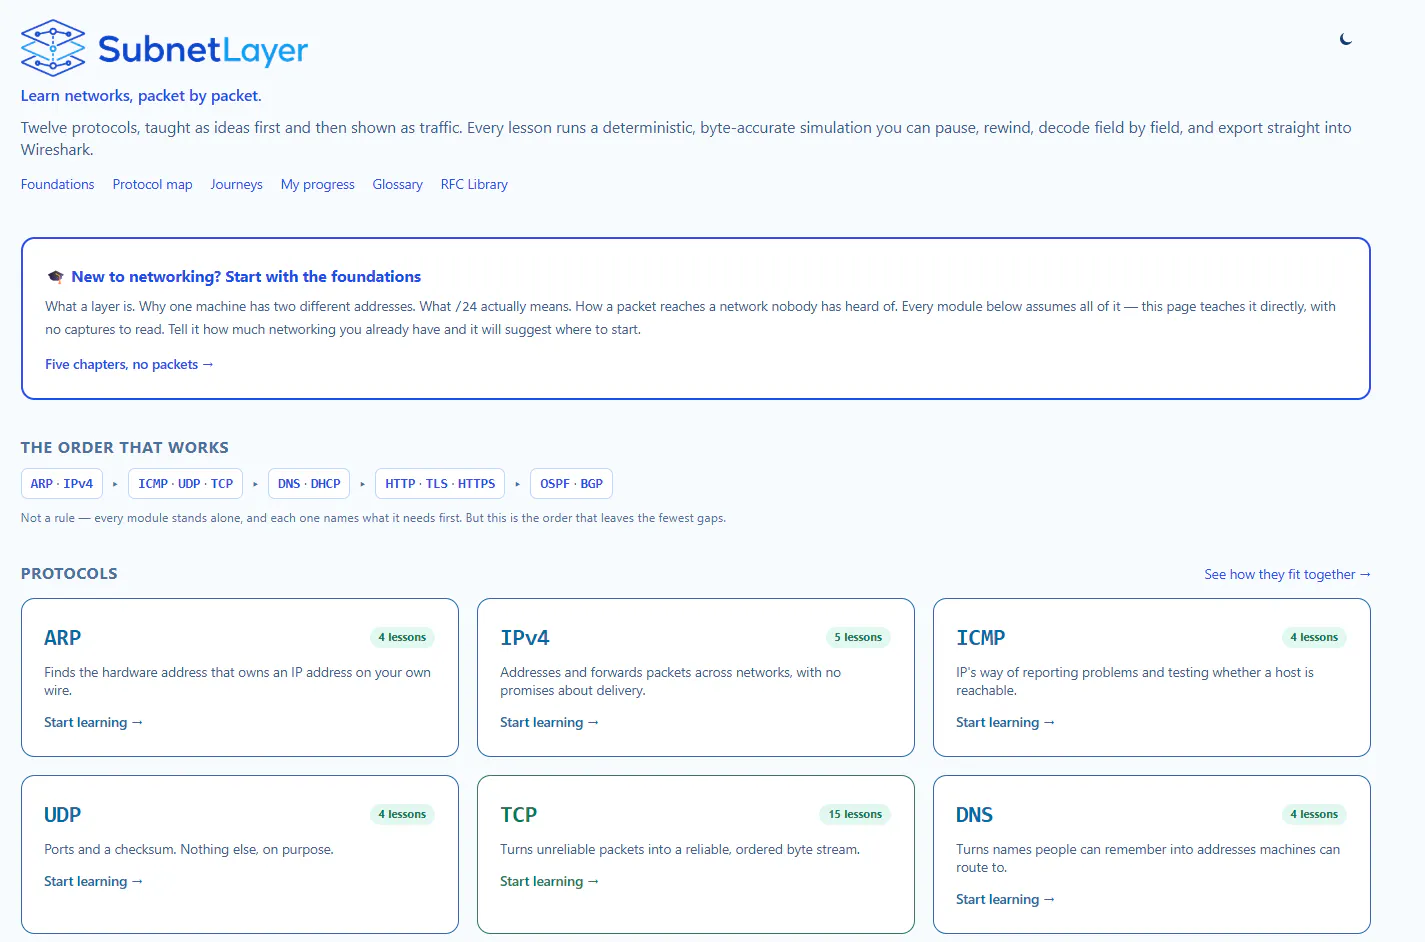Screen dimensions: 1425x942
Task: Follow 'Five chapters, no packets' link
Action: click(x=129, y=364)
